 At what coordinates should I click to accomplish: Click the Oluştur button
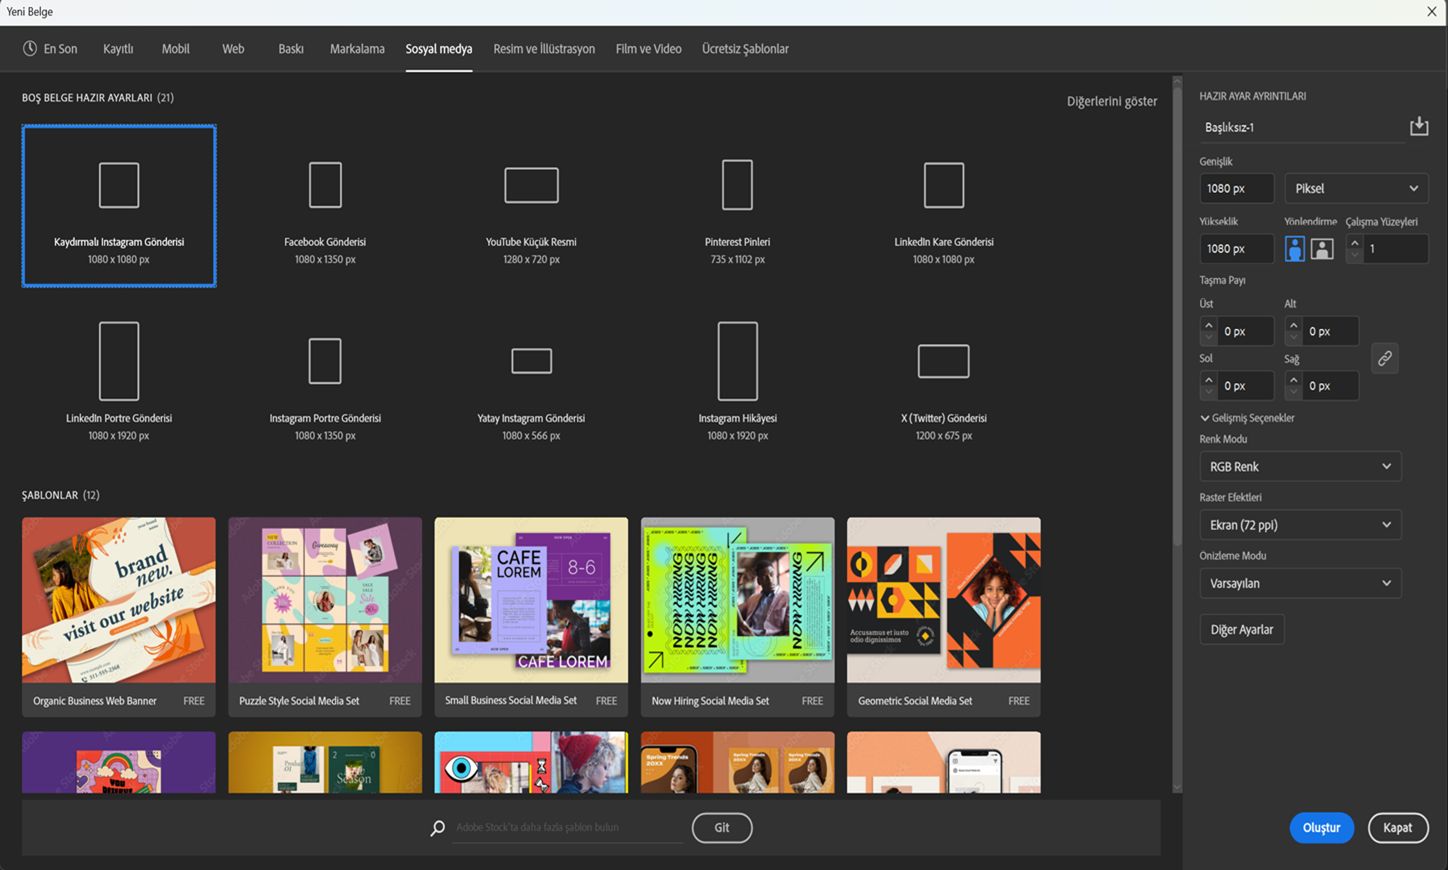point(1321,828)
